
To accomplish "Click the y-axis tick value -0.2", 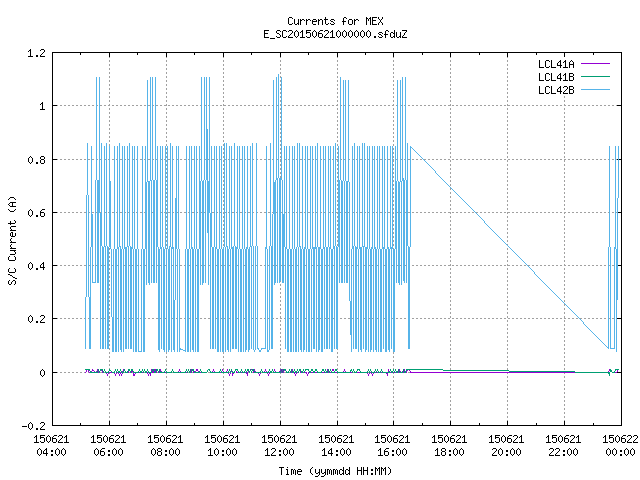I will [x=33, y=426].
